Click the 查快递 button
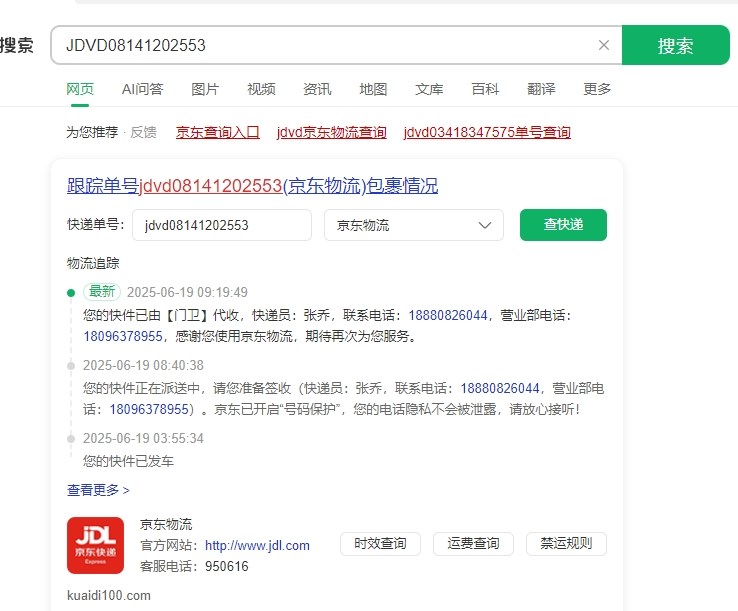This screenshot has height=611, width=738. coord(563,225)
